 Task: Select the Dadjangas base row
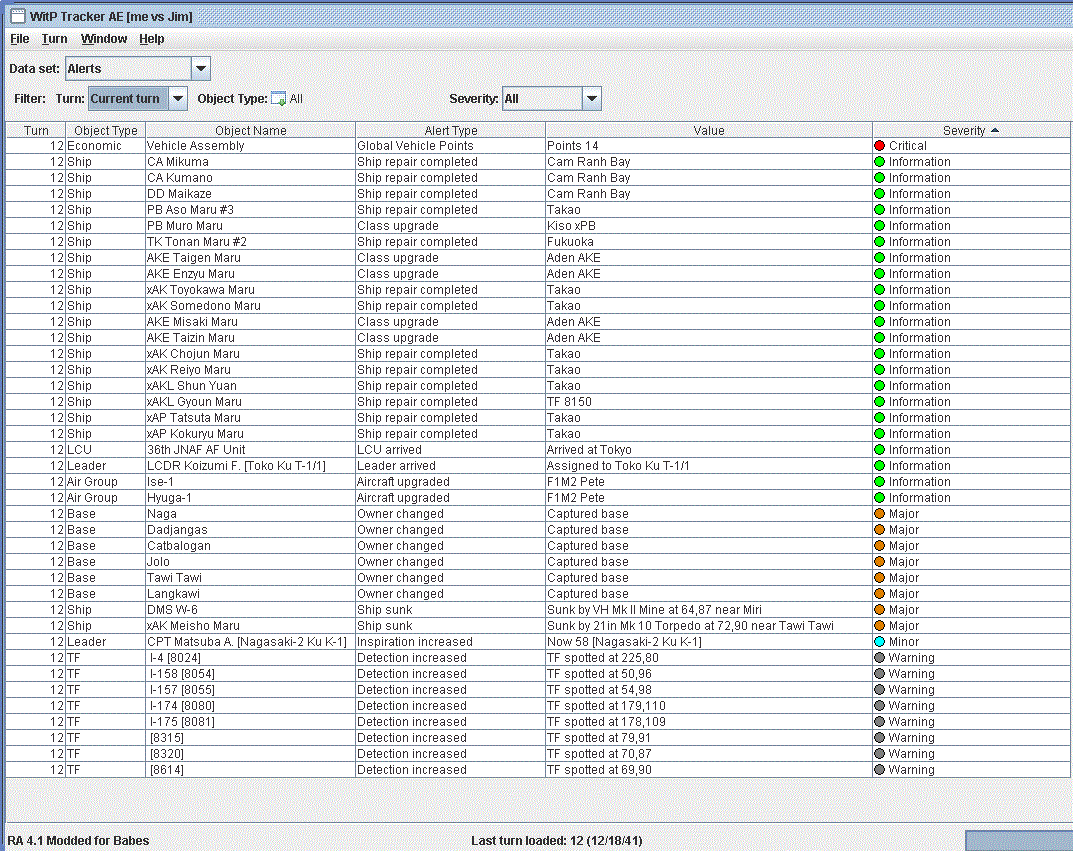pyautogui.click(x=539, y=529)
